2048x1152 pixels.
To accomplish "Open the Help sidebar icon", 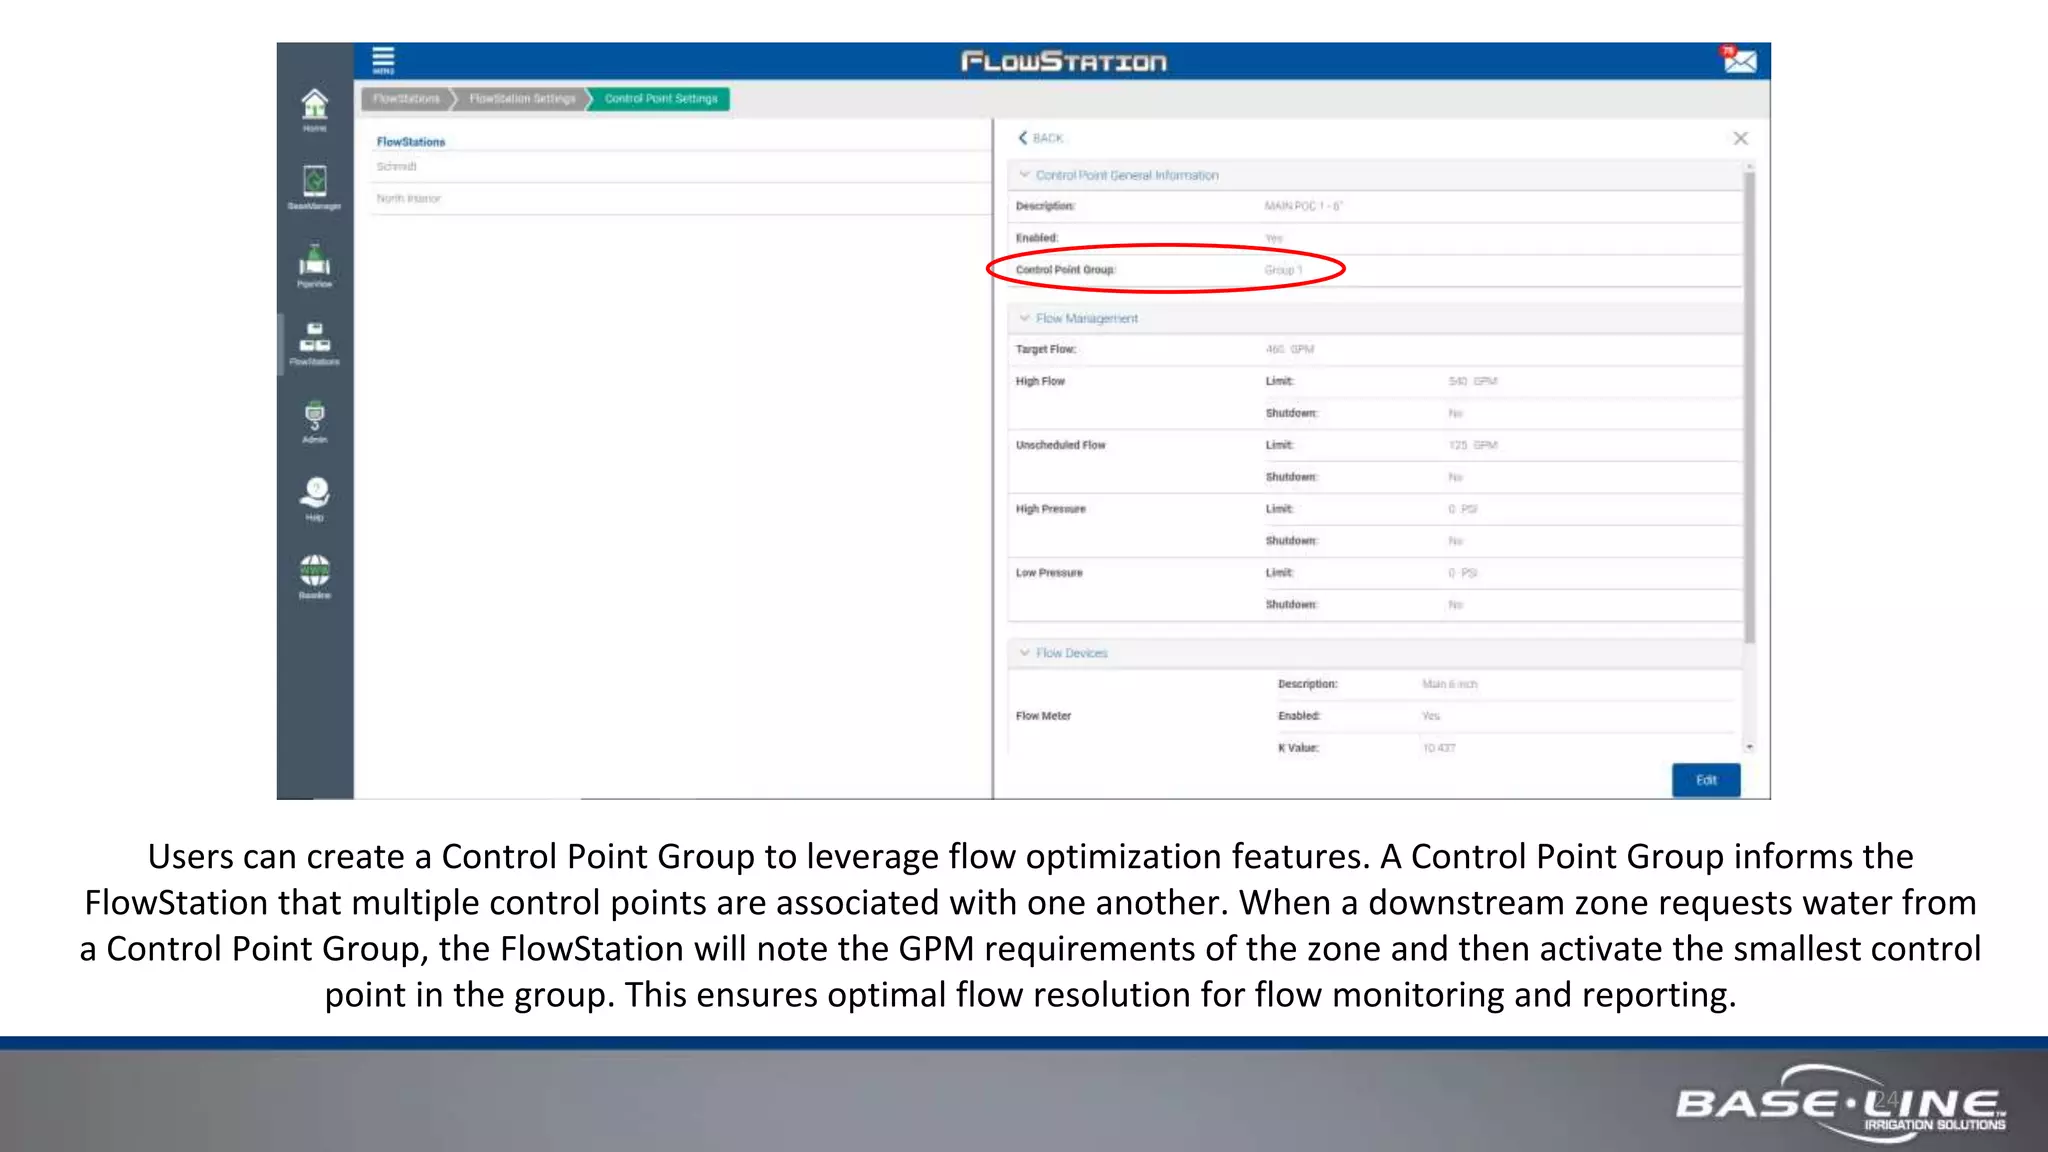I will (x=315, y=500).
